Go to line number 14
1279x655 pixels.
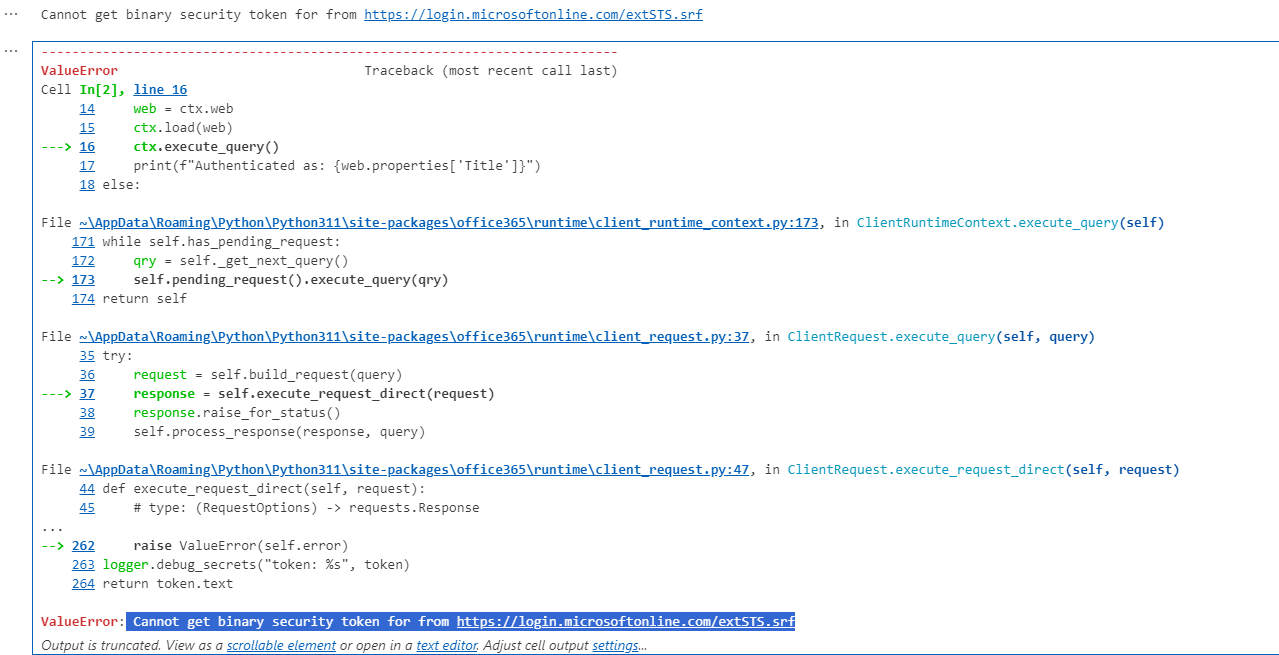click(87, 109)
